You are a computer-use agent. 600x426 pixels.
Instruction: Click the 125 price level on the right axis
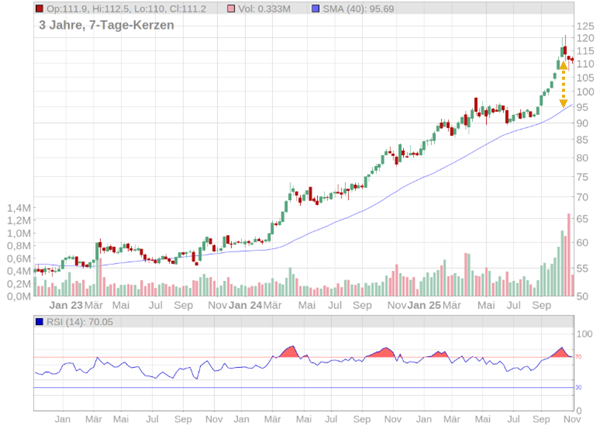pyautogui.click(x=584, y=26)
